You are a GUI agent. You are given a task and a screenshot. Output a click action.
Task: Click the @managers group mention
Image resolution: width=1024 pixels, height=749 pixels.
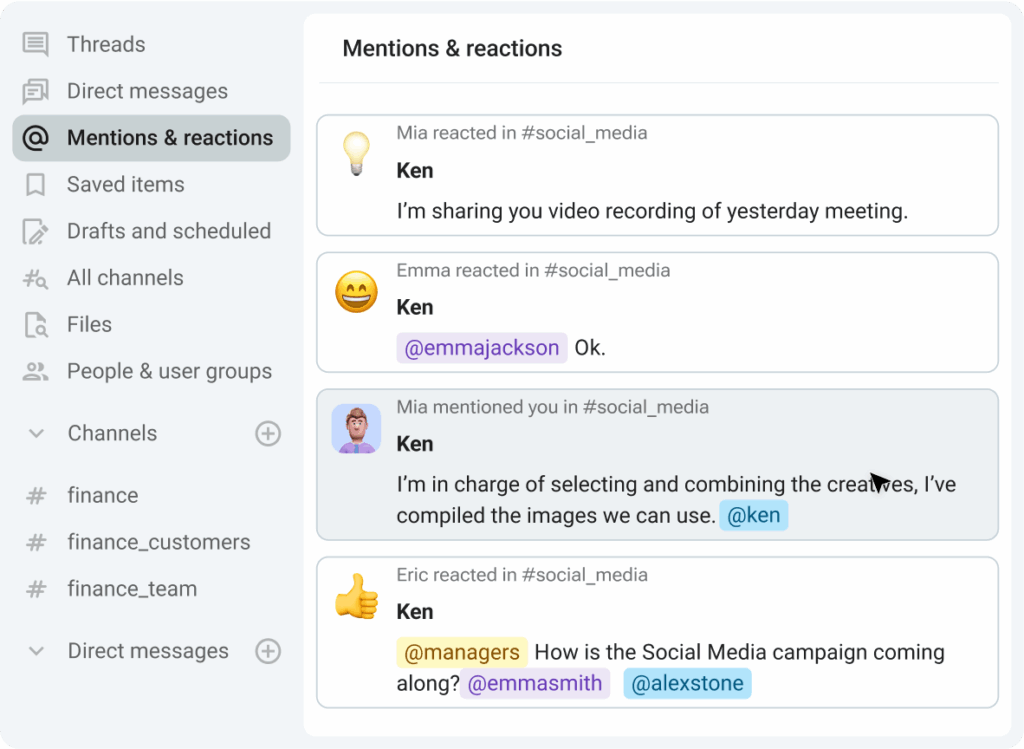pyautogui.click(x=462, y=653)
